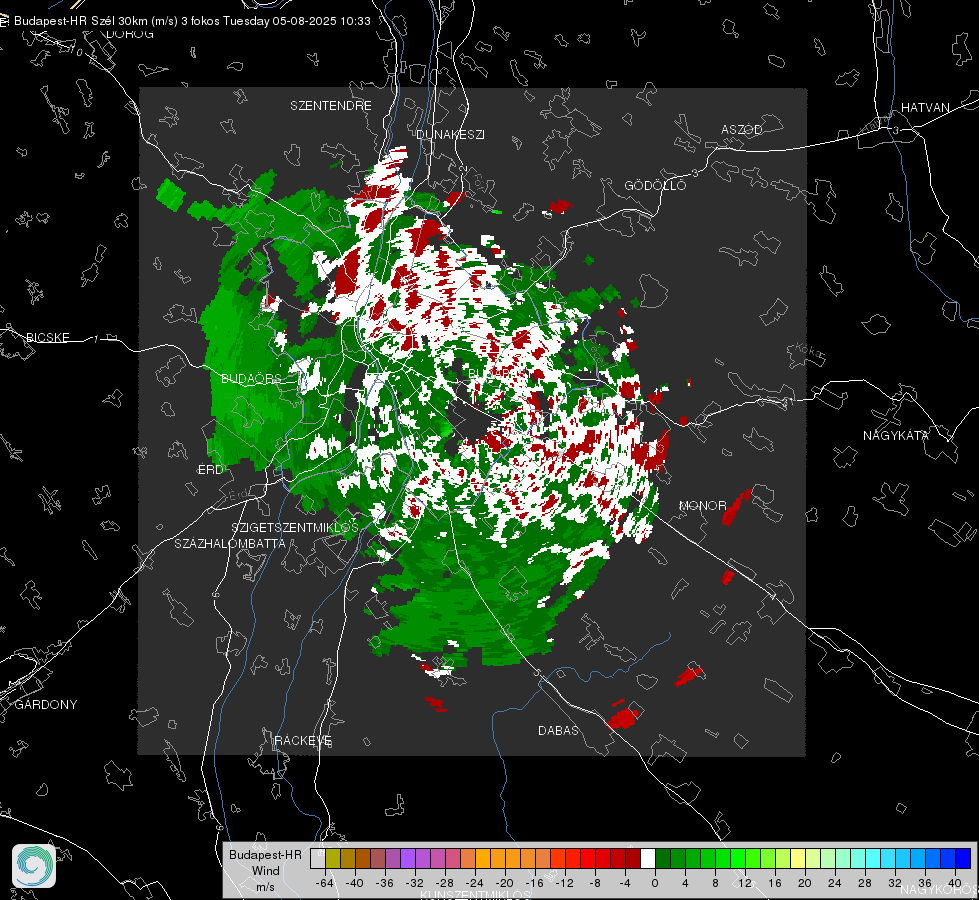
Task: Click the DABAS city label
Action: click(x=558, y=730)
